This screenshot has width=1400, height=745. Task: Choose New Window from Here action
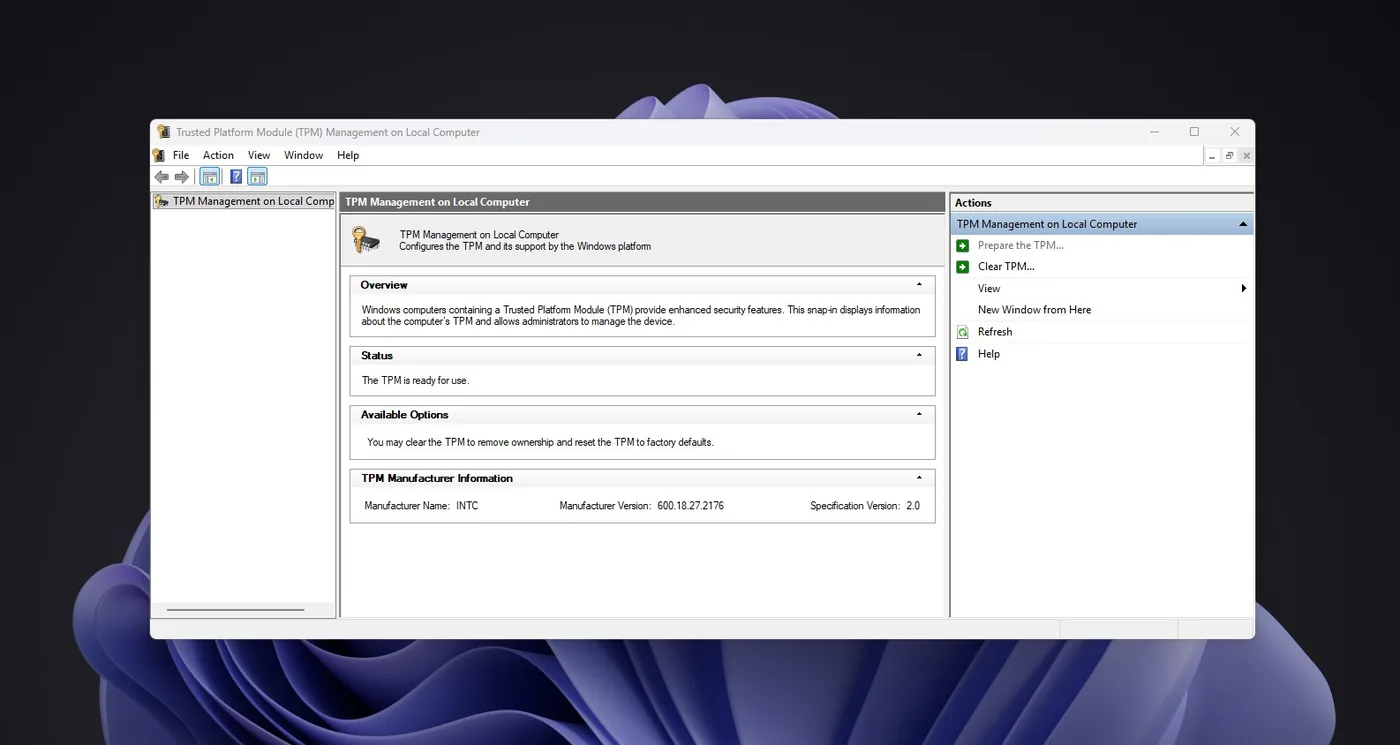coord(1034,310)
